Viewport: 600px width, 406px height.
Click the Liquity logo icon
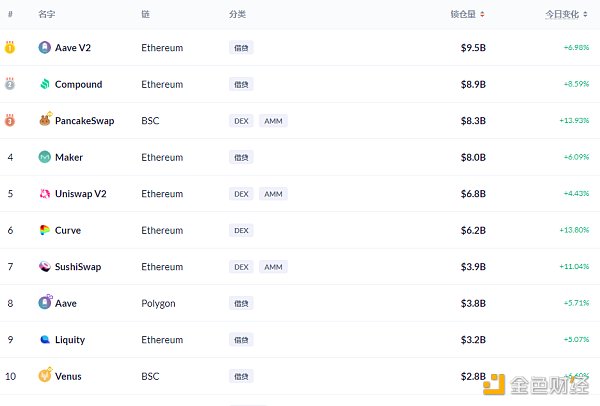tap(45, 339)
